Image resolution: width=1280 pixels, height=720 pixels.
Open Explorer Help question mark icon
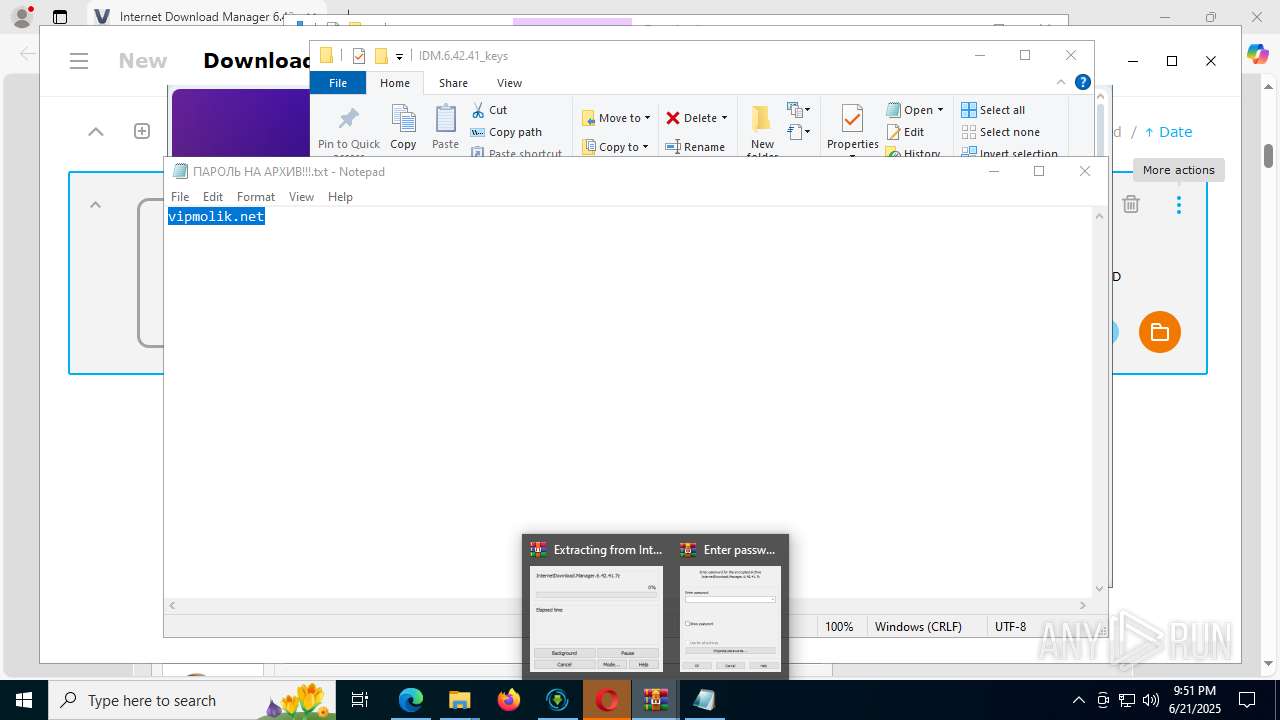(x=1082, y=83)
